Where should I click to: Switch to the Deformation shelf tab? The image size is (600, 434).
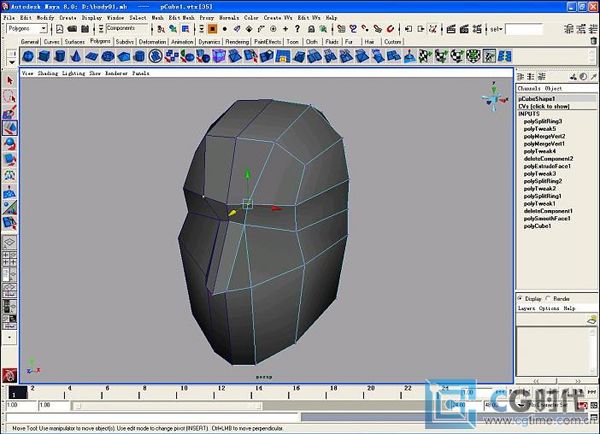point(152,41)
